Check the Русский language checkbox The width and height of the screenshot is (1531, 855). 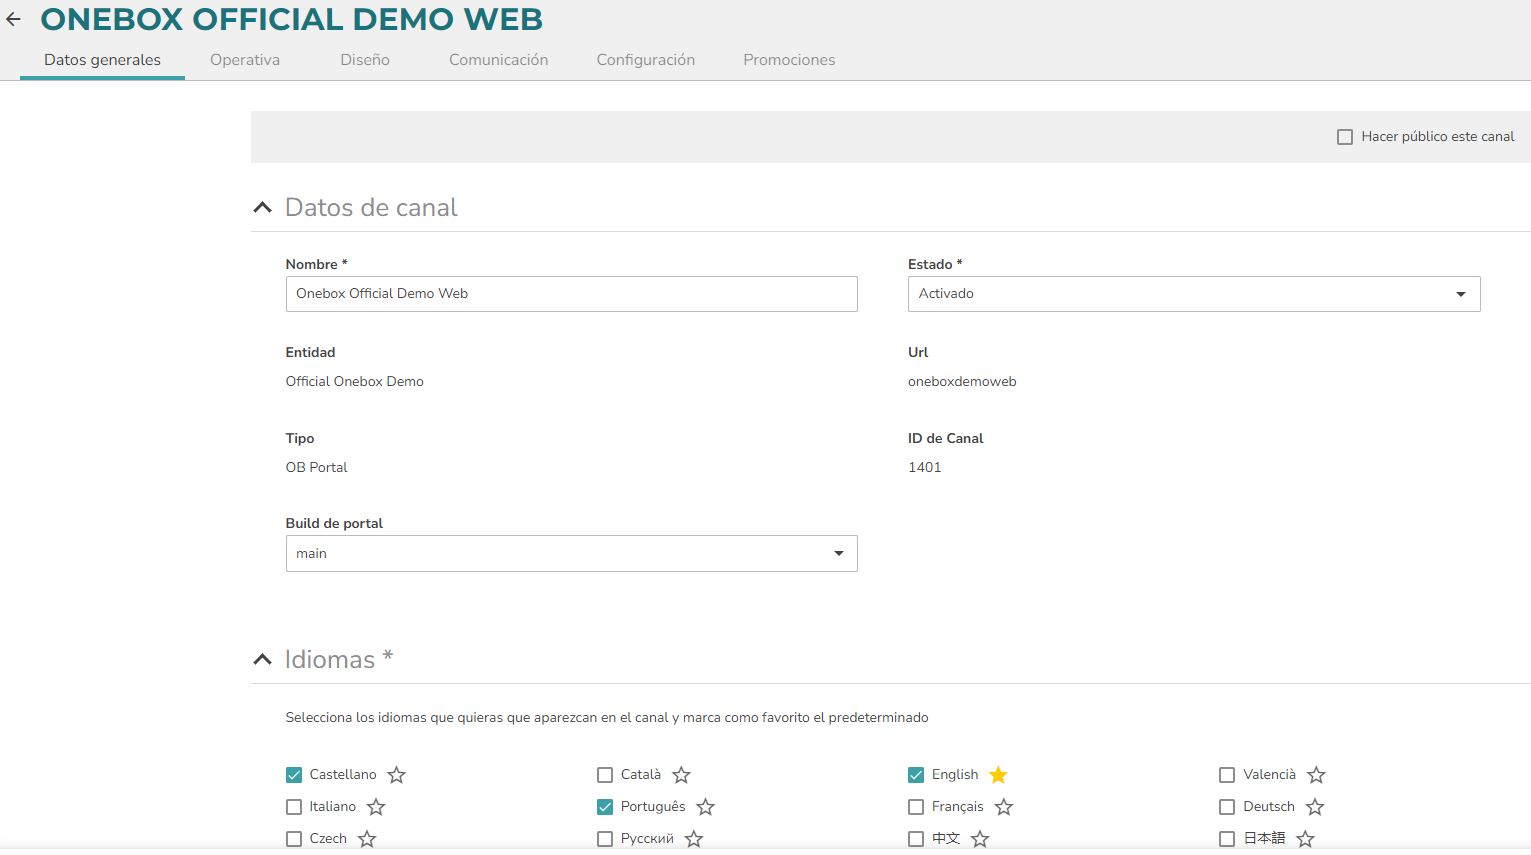click(x=605, y=839)
